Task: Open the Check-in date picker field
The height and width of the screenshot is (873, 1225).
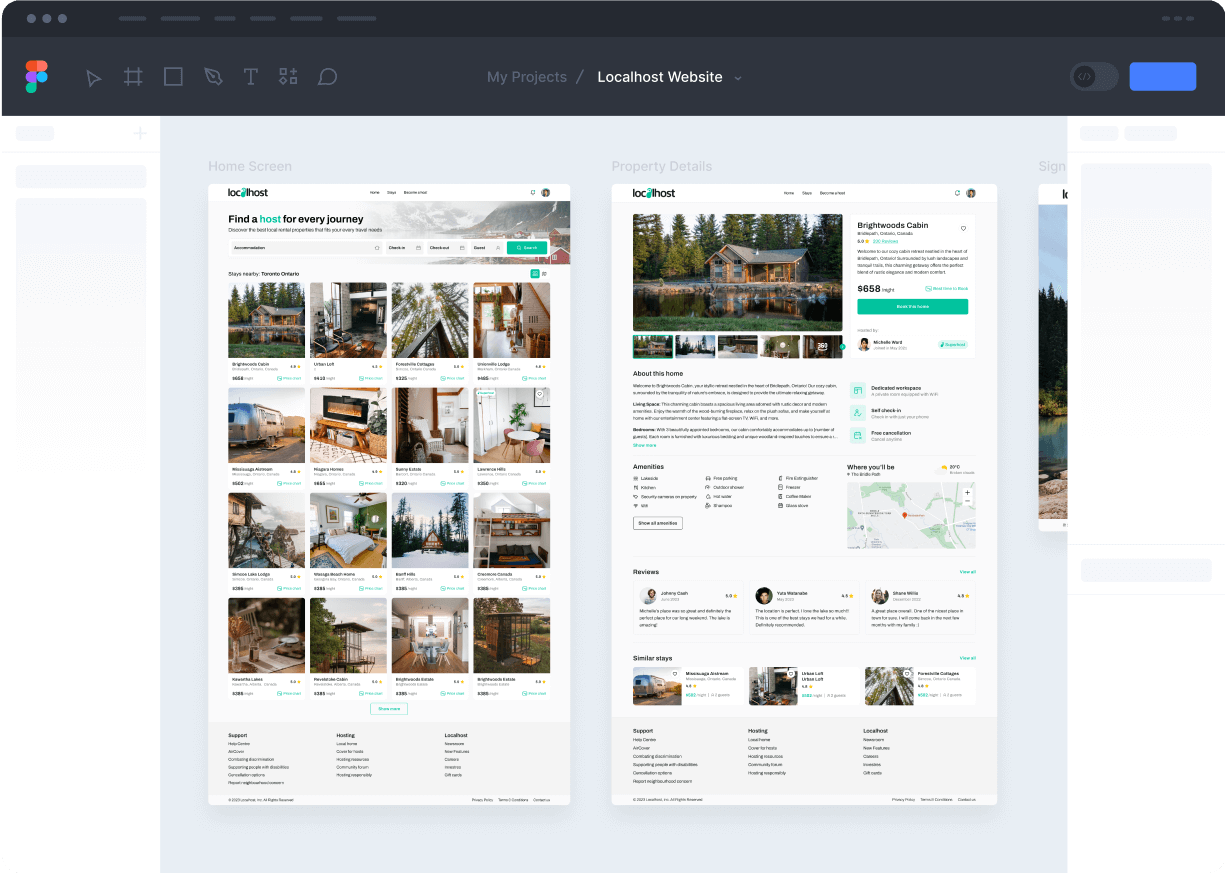Action: [x=404, y=247]
